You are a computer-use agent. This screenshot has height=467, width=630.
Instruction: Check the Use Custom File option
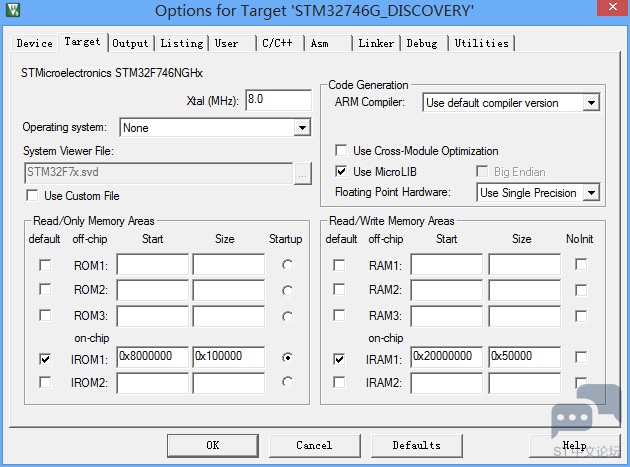click(32, 196)
